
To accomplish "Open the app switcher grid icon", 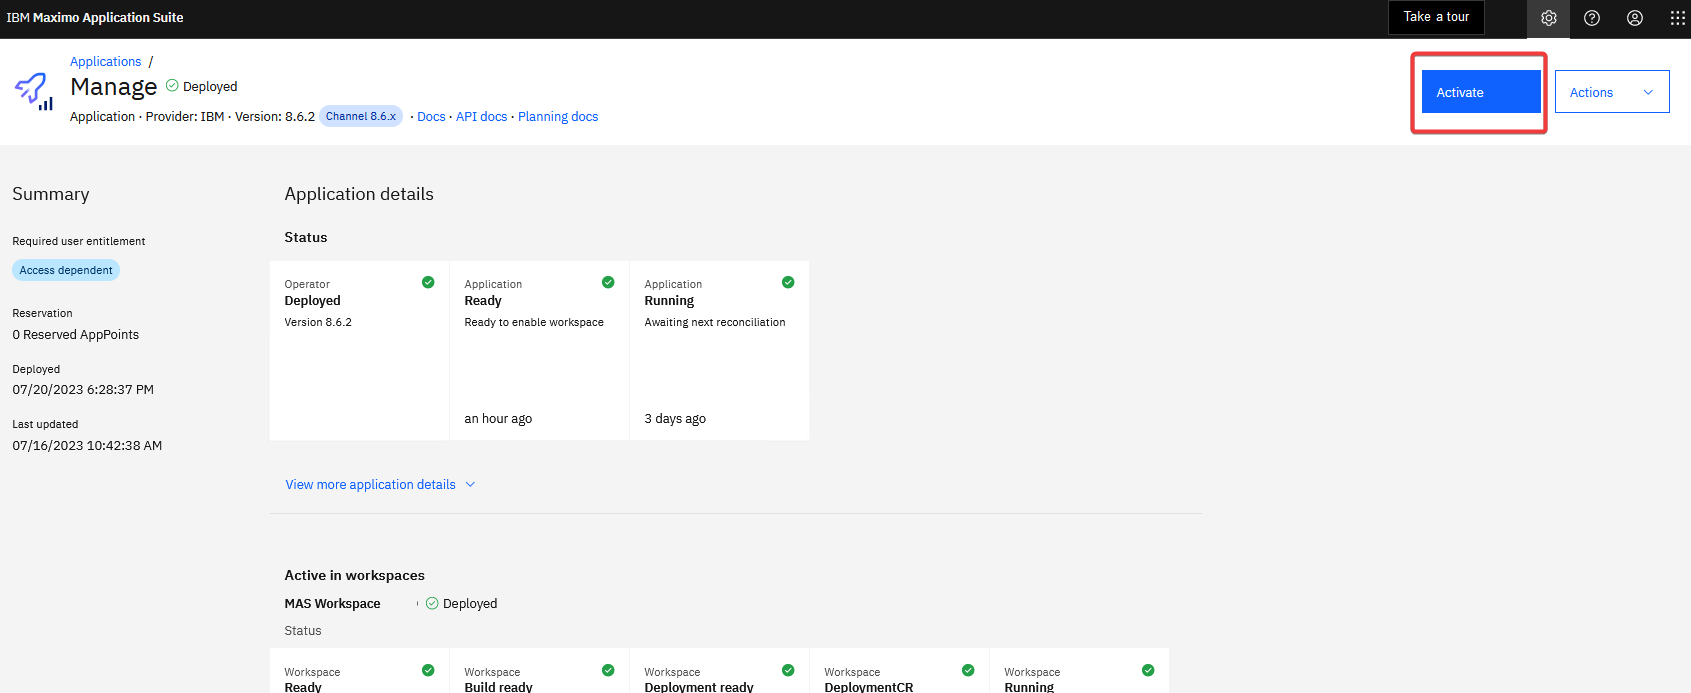I will coord(1678,18).
